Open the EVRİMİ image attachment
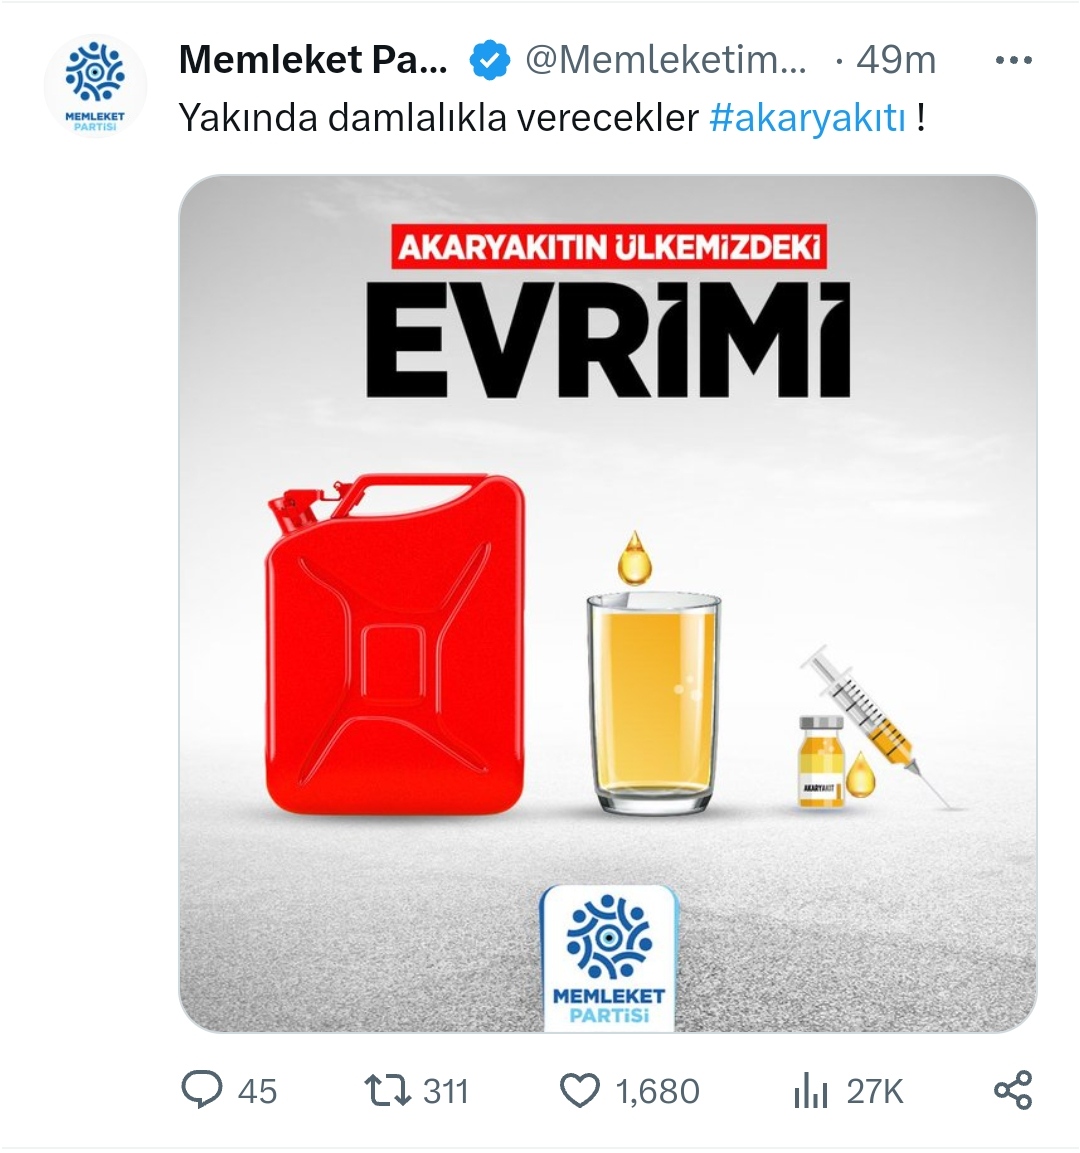The width and height of the screenshot is (1080, 1153). [x=608, y=604]
